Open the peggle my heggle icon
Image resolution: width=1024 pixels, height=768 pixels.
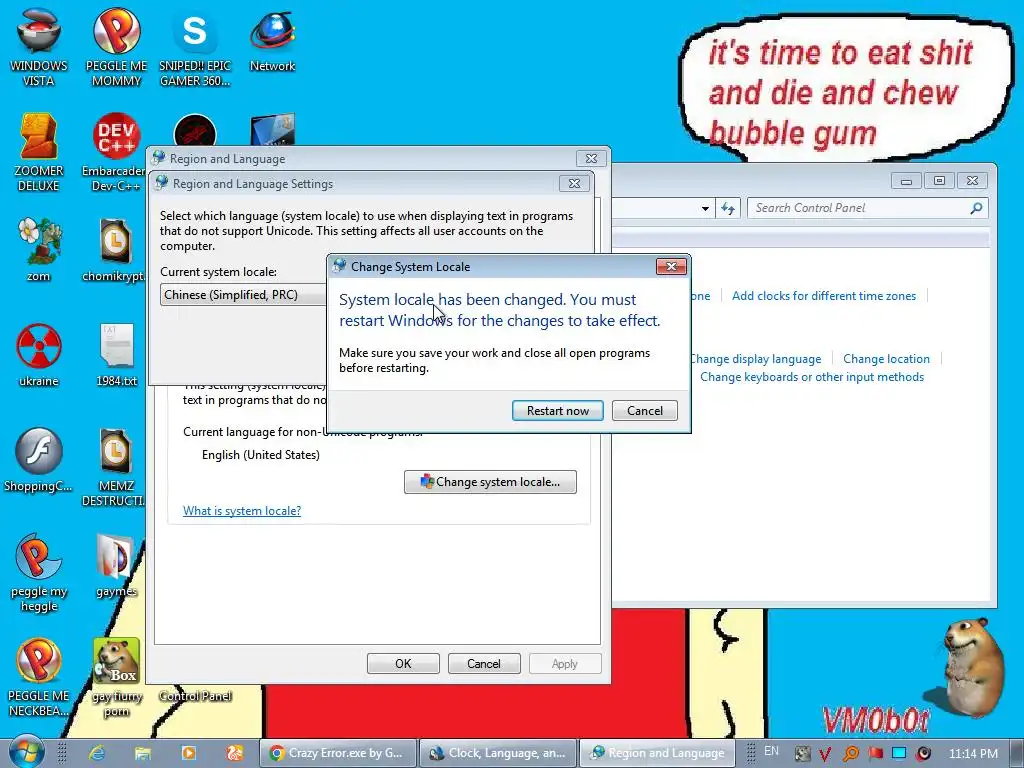[39, 572]
